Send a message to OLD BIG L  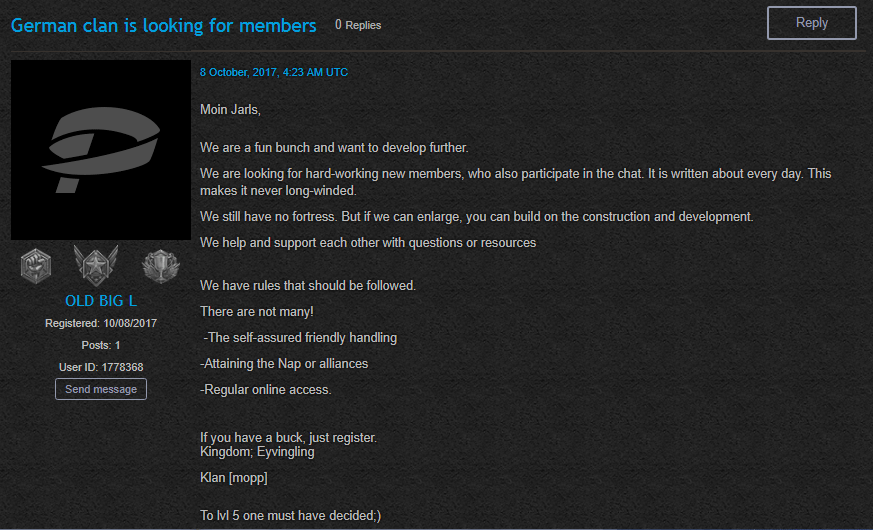(x=101, y=389)
